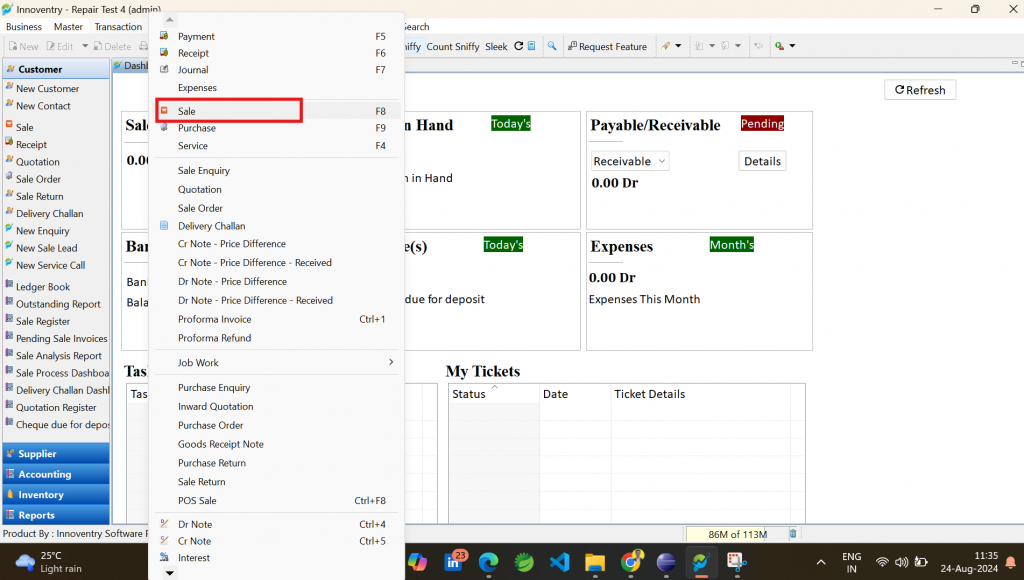1024x580 pixels.
Task: Open dropdown arrow next to Edit button
Action: click(85, 46)
